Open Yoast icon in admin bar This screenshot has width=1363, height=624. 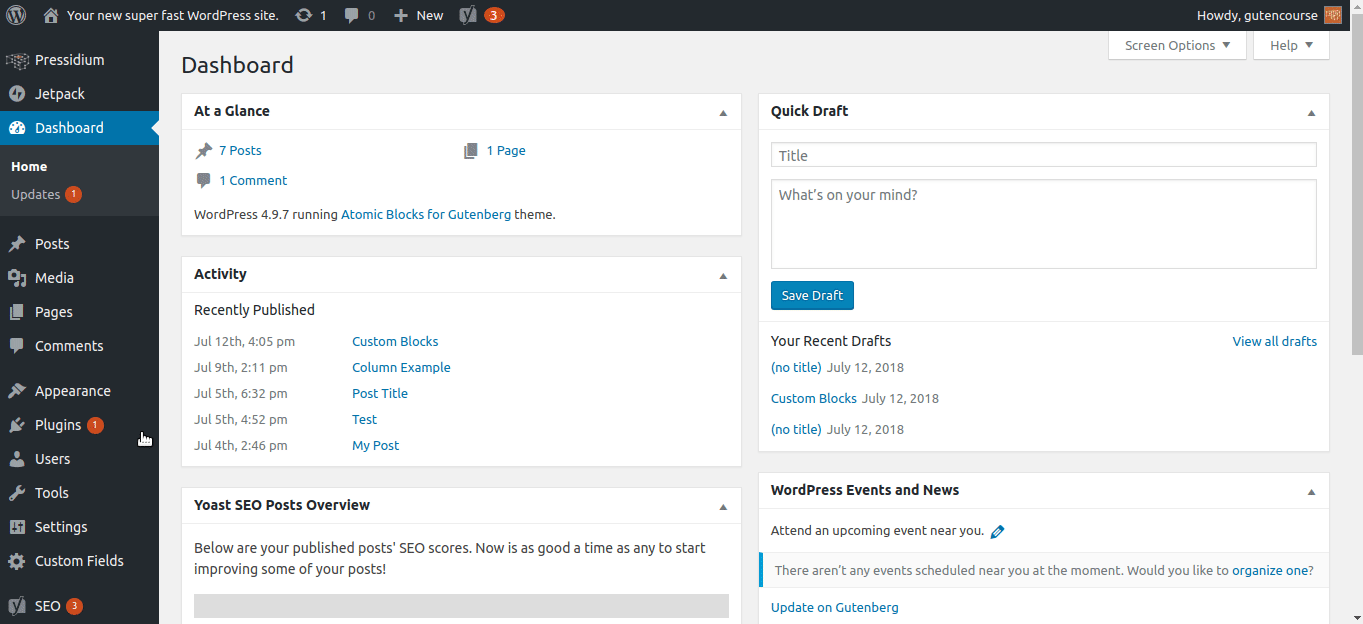(468, 15)
